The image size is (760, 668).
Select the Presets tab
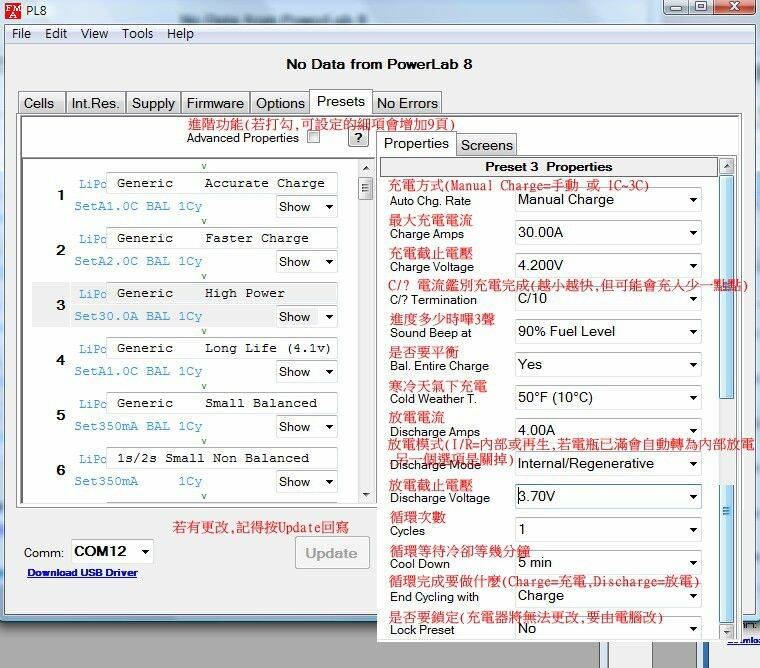click(341, 101)
